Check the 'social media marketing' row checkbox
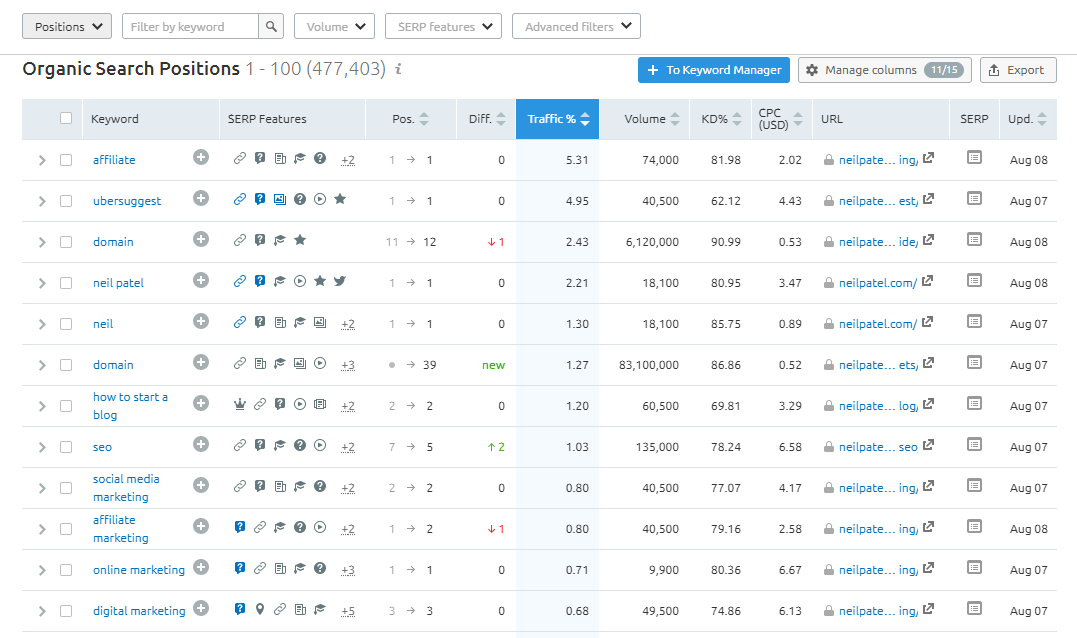The width and height of the screenshot is (1077, 638). click(x=66, y=488)
